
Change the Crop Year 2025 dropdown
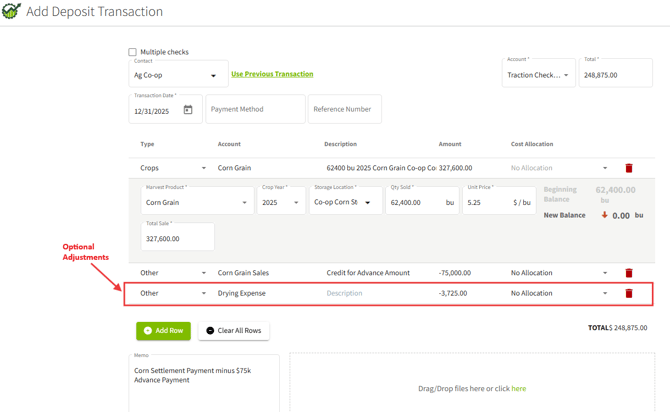[296, 203]
